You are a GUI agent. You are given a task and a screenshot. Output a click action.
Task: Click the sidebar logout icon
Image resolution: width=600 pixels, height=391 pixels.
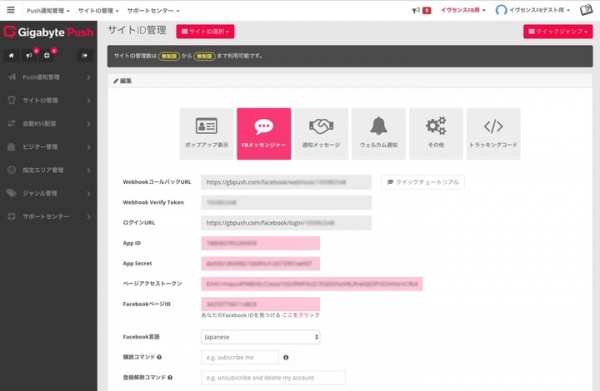(85, 55)
